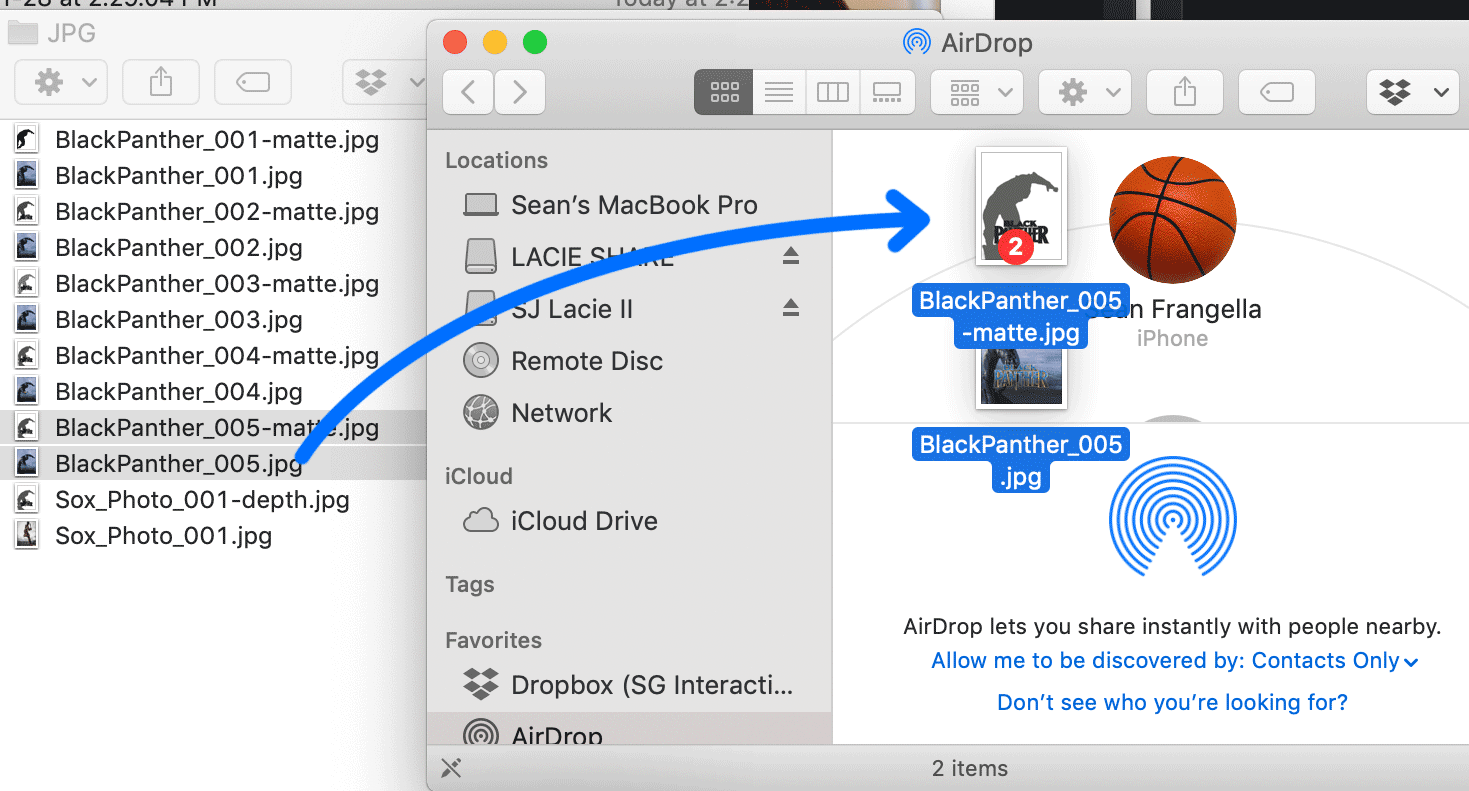Open Network in sidebar
This screenshot has width=1469, height=791.
[x=538, y=413]
